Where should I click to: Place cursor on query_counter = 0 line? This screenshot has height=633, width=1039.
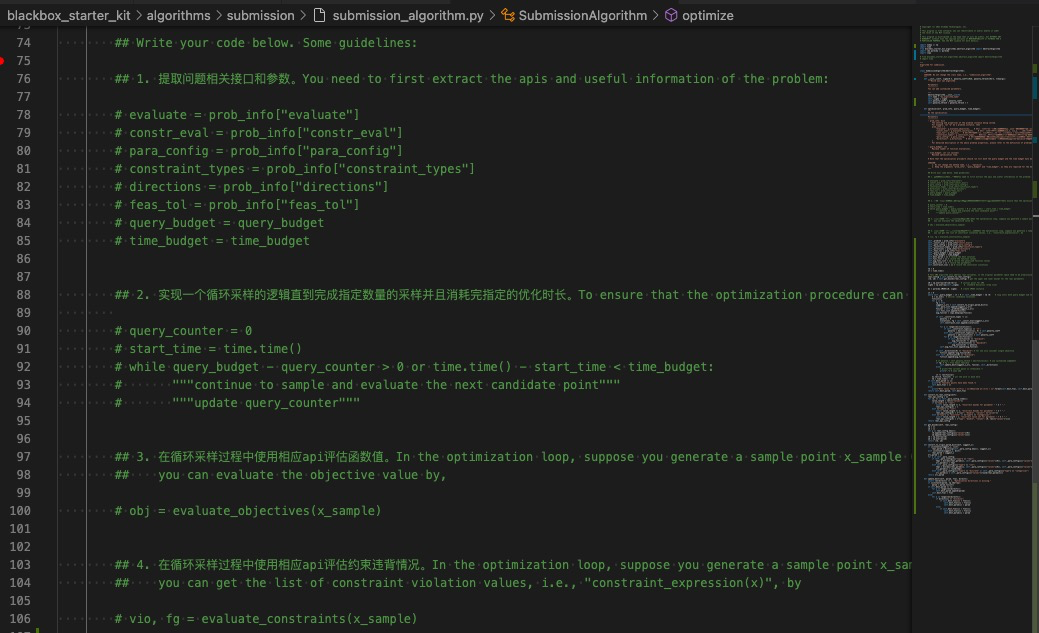coord(190,331)
